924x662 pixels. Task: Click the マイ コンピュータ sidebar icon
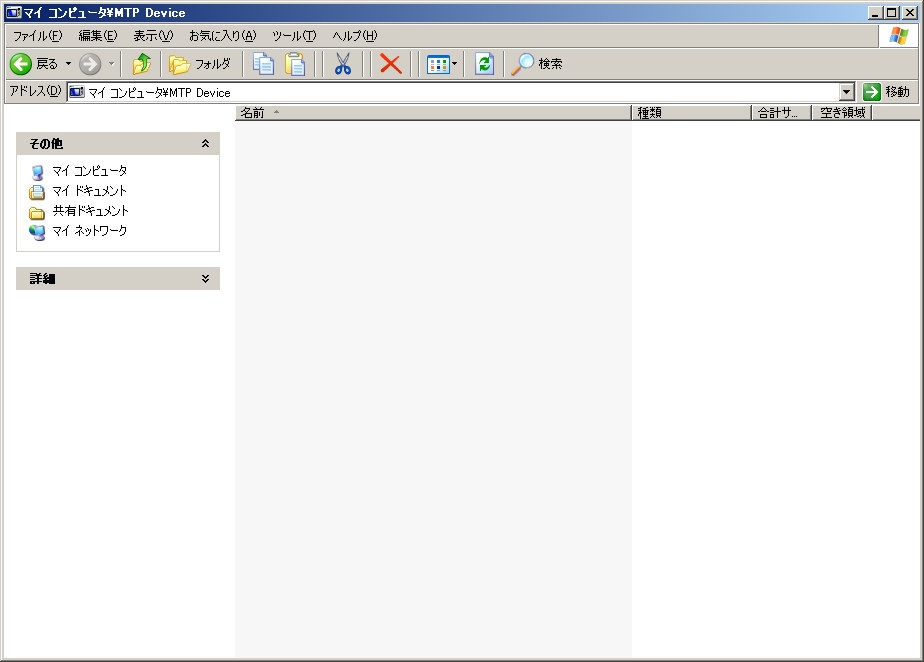(37, 172)
